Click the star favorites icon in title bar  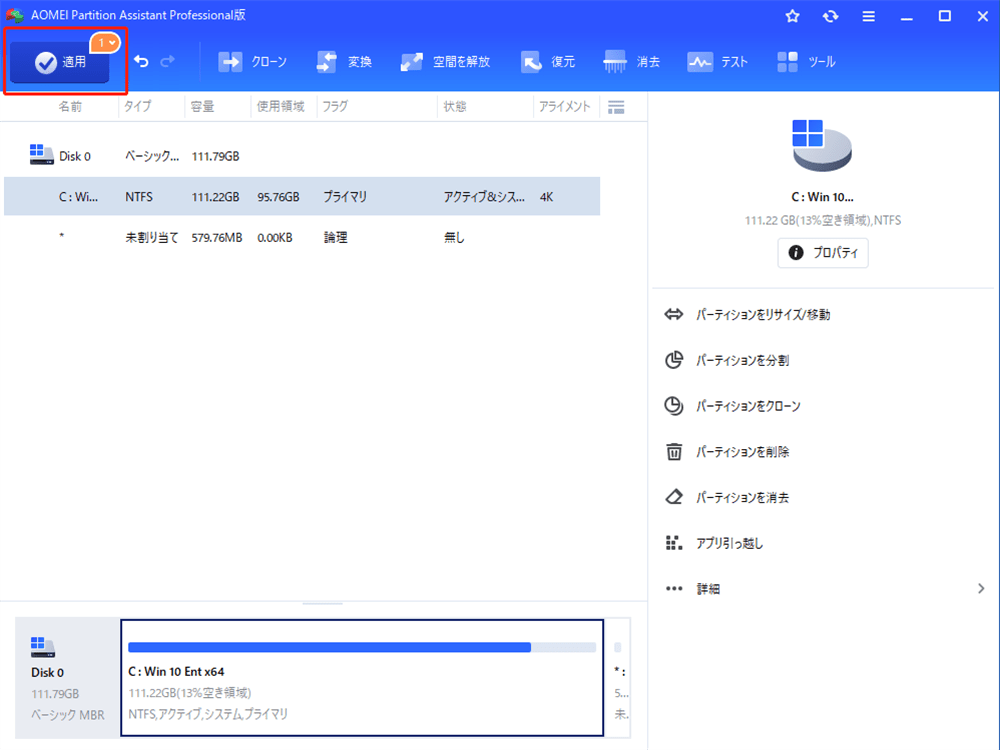pyautogui.click(x=792, y=16)
